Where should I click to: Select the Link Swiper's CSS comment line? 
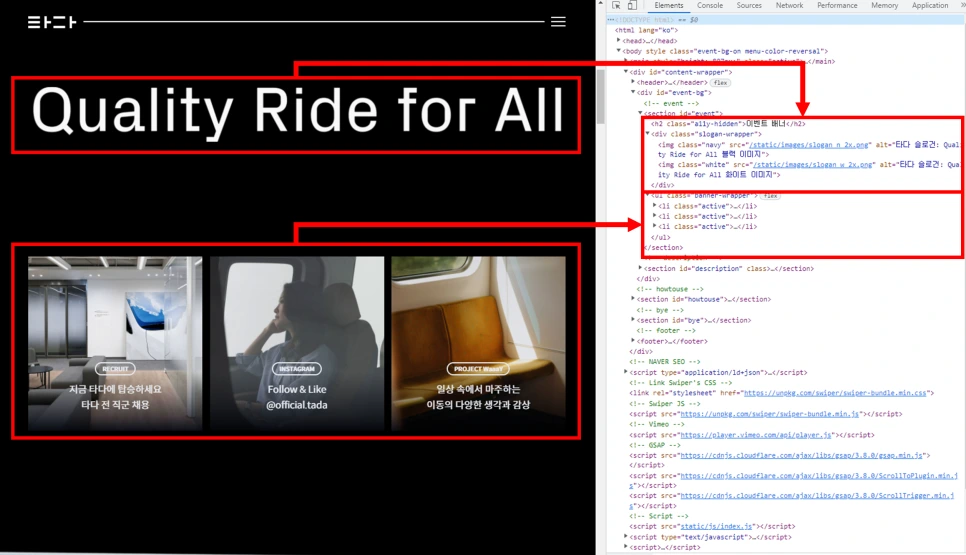point(681,383)
